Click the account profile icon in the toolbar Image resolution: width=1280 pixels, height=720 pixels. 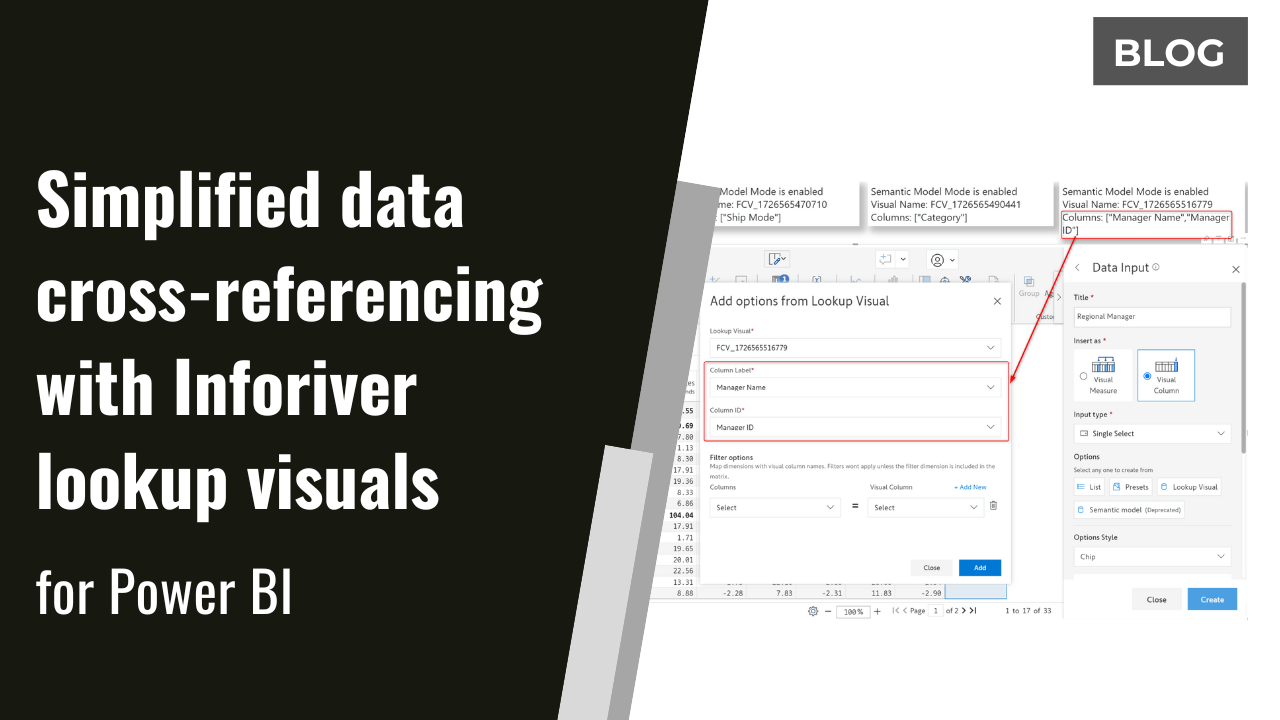coord(937,259)
